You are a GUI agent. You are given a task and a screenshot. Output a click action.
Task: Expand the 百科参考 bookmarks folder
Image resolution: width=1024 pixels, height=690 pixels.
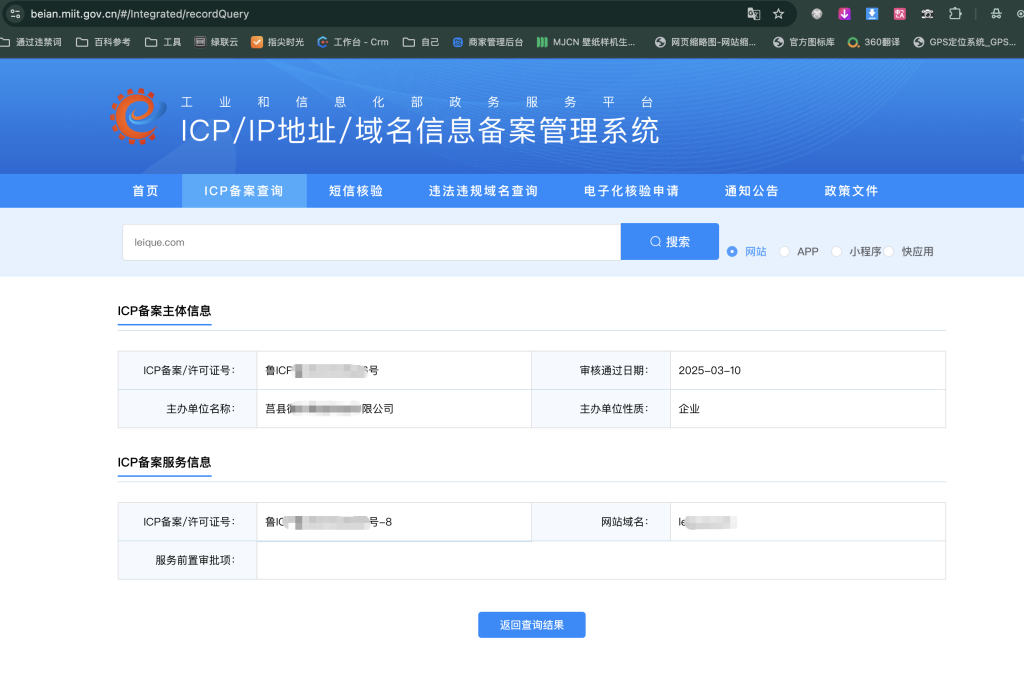(x=104, y=42)
